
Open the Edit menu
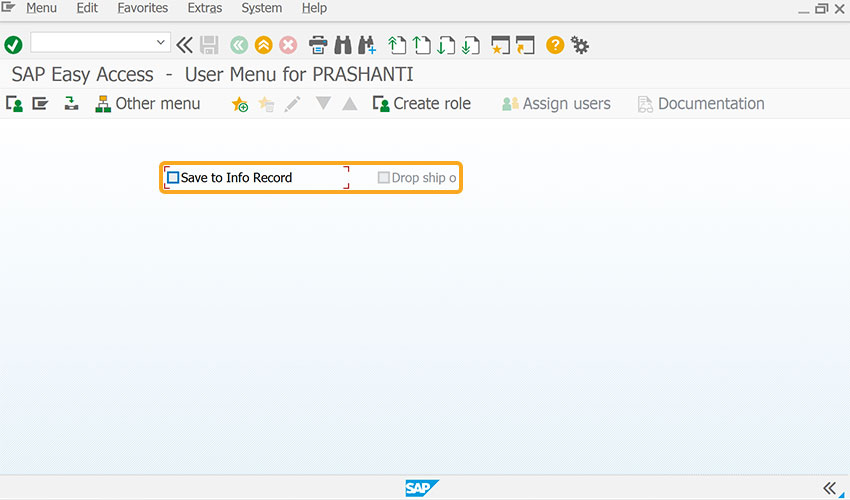click(87, 8)
